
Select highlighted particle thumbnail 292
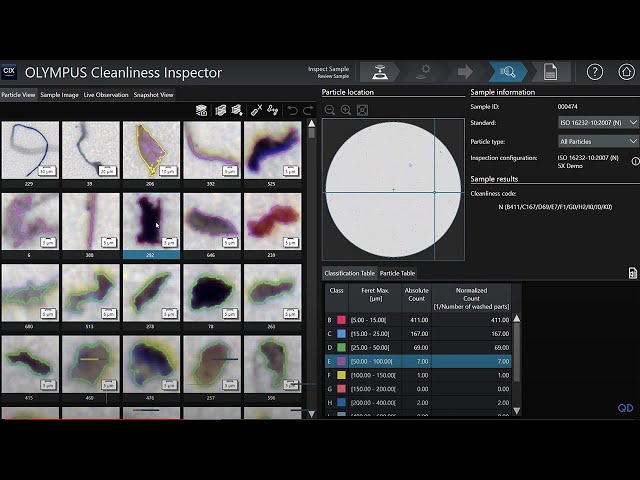coord(151,221)
